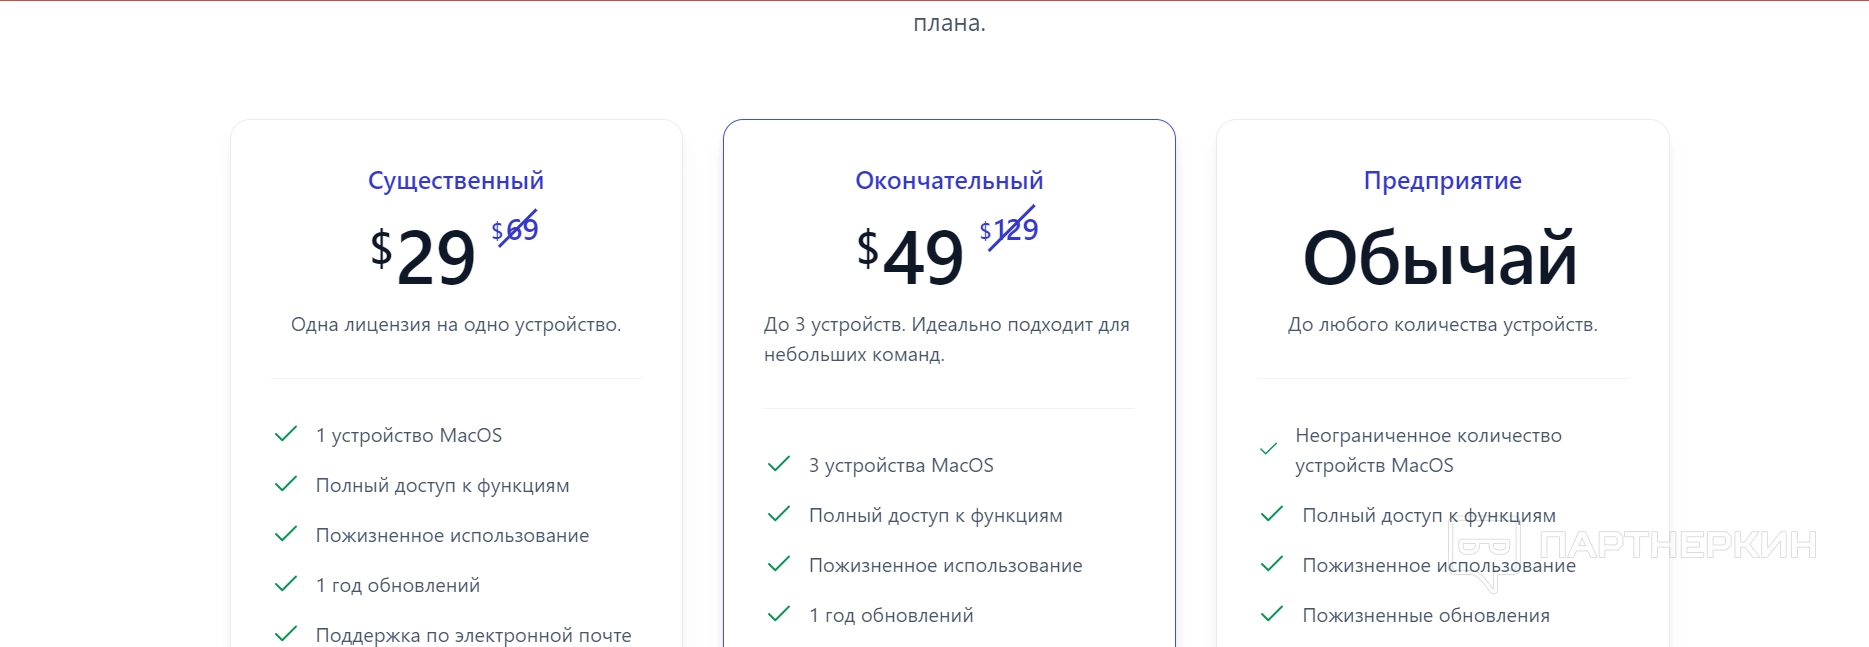
Task: Click "1 год обновлений" checkmark in Окончательный plan
Action: pos(779,614)
